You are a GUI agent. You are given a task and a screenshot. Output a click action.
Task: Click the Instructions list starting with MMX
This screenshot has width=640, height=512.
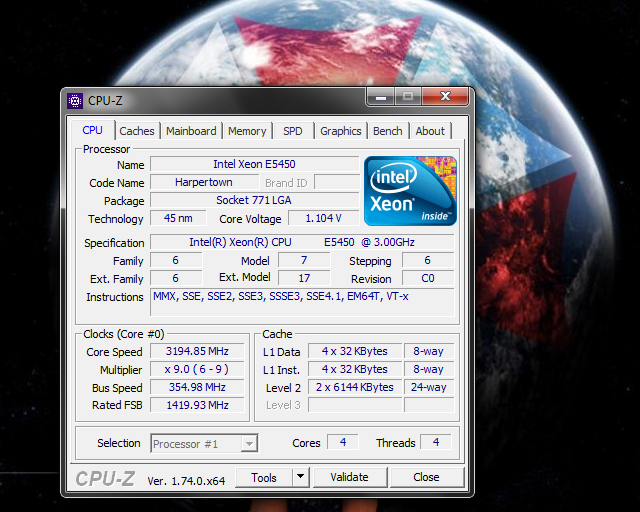point(302,302)
